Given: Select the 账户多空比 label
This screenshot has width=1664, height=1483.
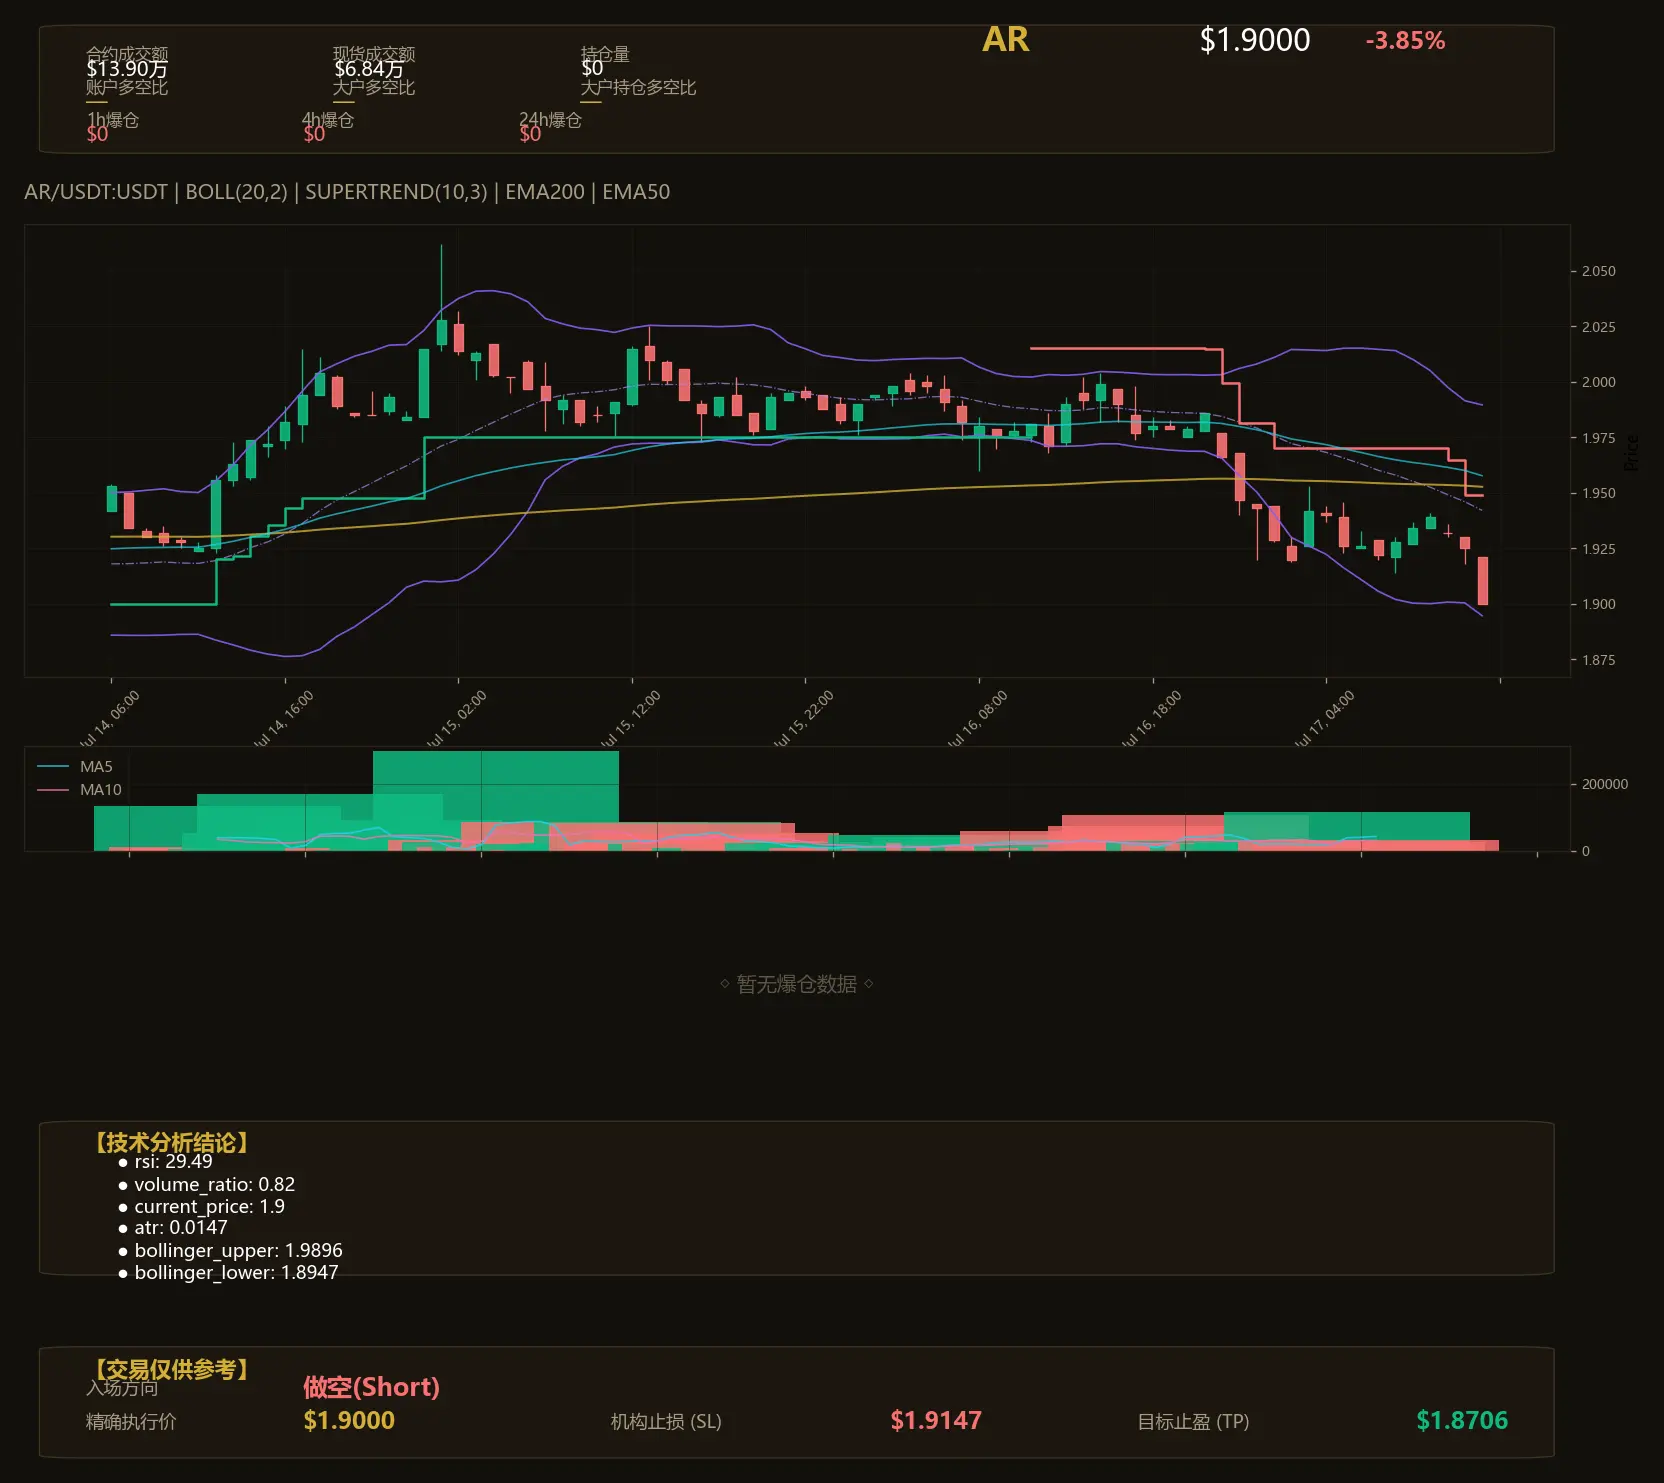Looking at the screenshot, I should 127,87.
